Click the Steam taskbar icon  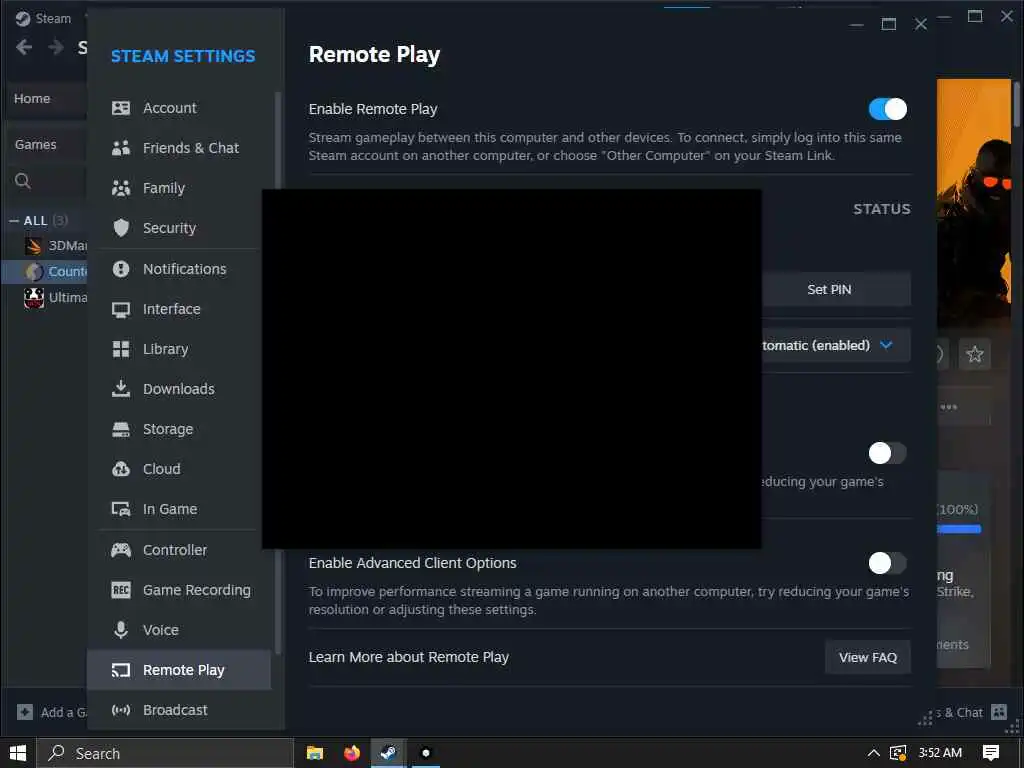[x=388, y=753]
